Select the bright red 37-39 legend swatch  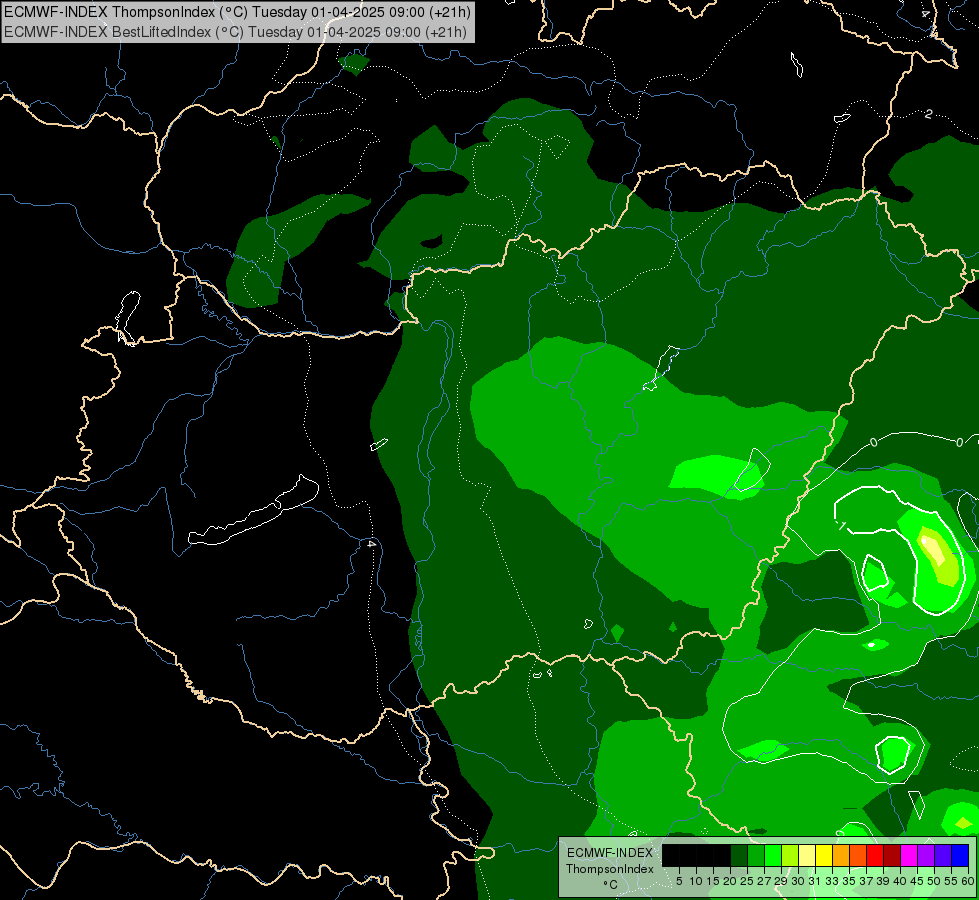coord(875,855)
